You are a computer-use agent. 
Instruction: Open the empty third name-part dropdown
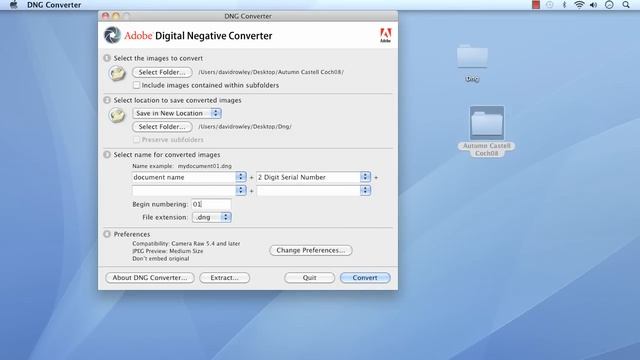(x=189, y=190)
